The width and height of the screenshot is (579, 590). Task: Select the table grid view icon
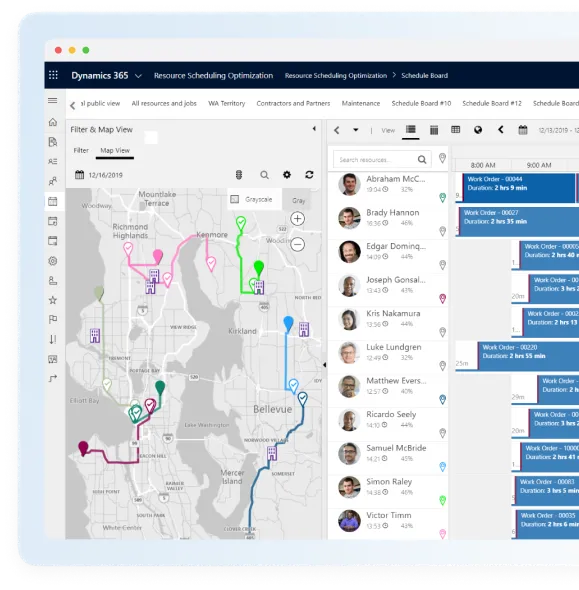(455, 130)
